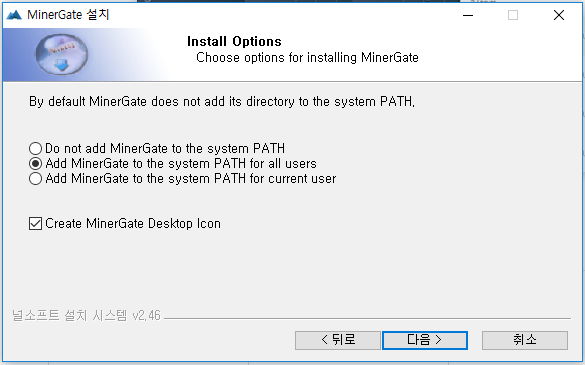Click the MinerGate mountain logo in title bar
585x365 pixels.
tap(14, 15)
